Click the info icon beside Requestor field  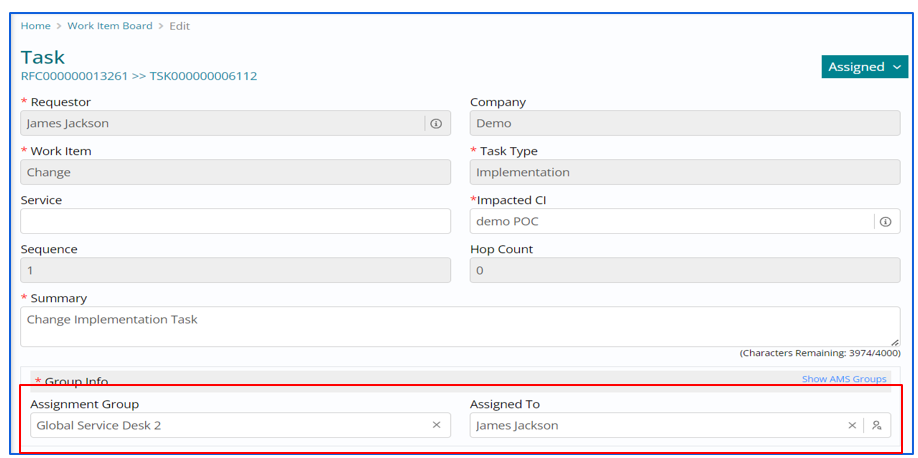point(436,124)
